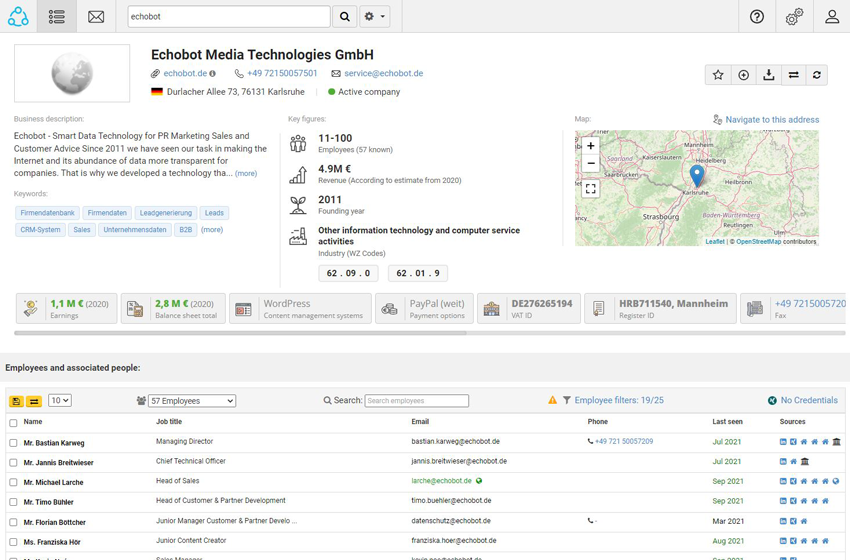Sort table by Last seen column header
The height and width of the screenshot is (560, 850).
coord(727,422)
